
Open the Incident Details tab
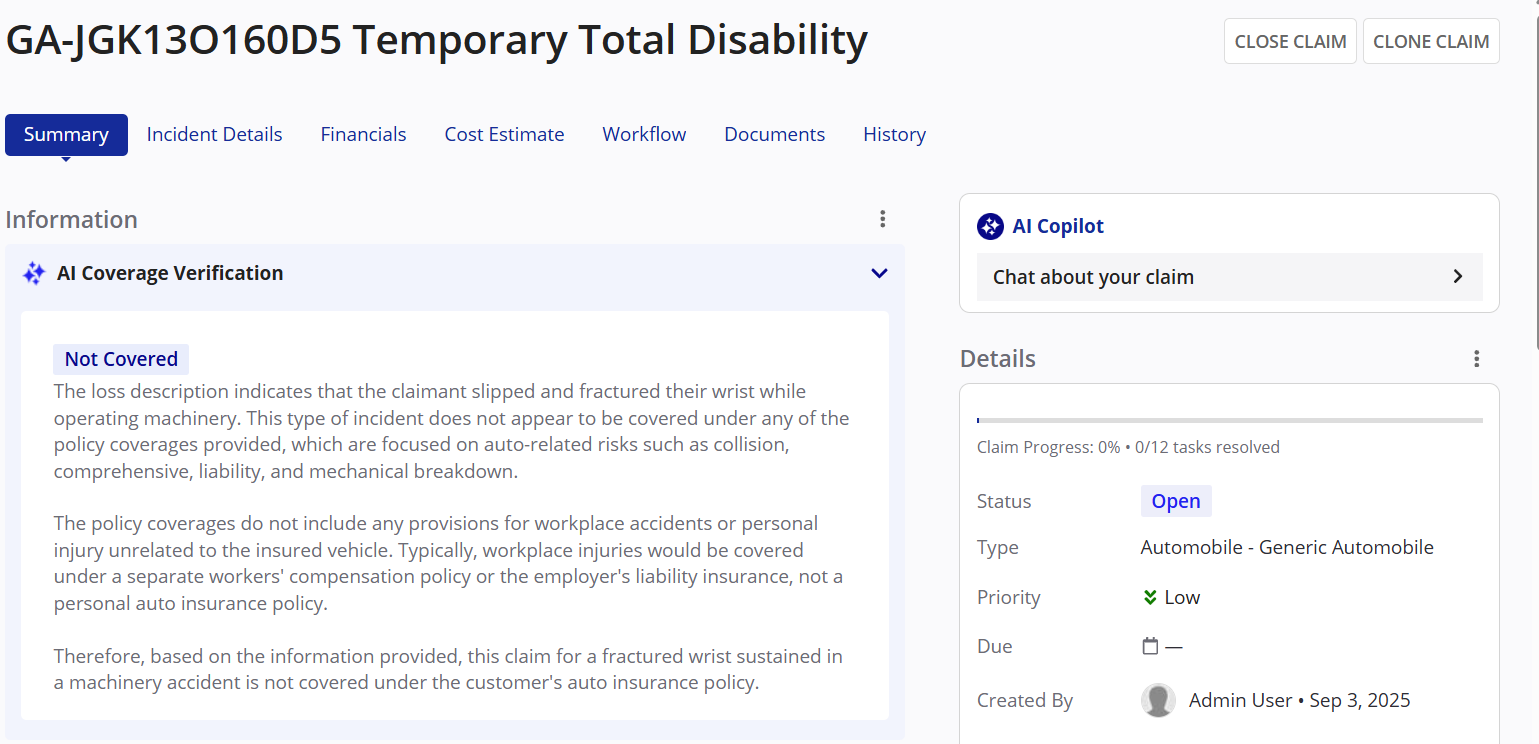point(214,134)
